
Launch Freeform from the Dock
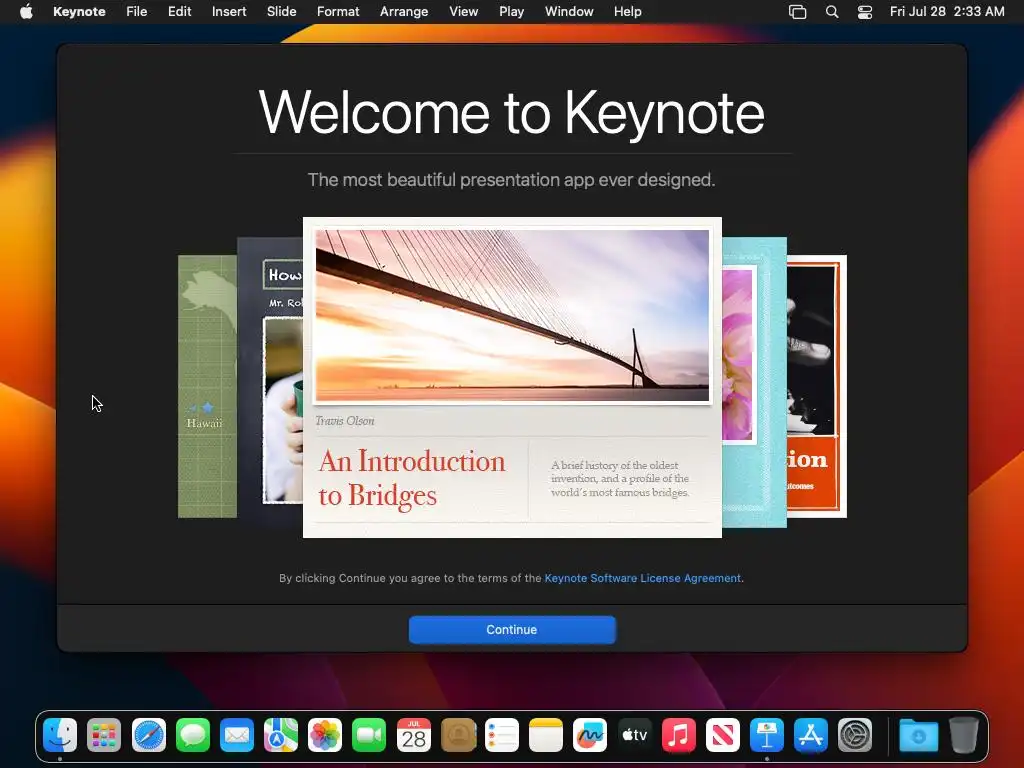tap(590, 735)
